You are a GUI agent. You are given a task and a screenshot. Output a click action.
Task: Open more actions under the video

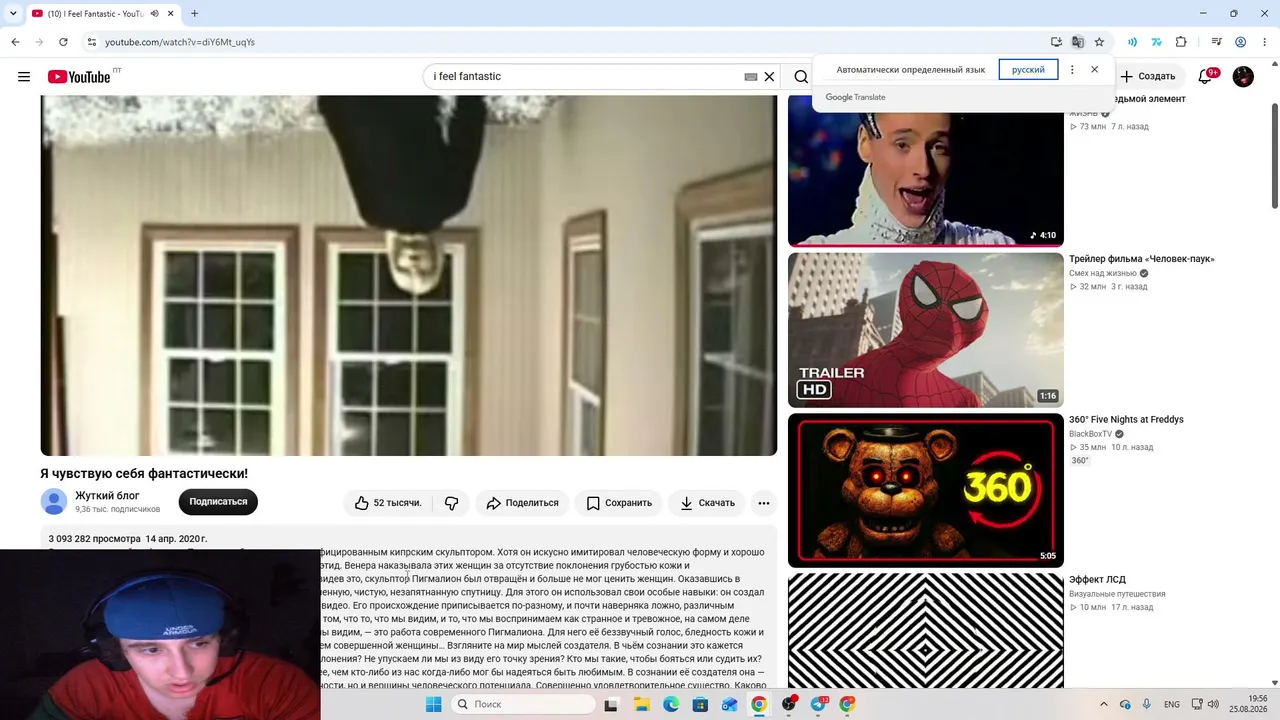pos(764,503)
